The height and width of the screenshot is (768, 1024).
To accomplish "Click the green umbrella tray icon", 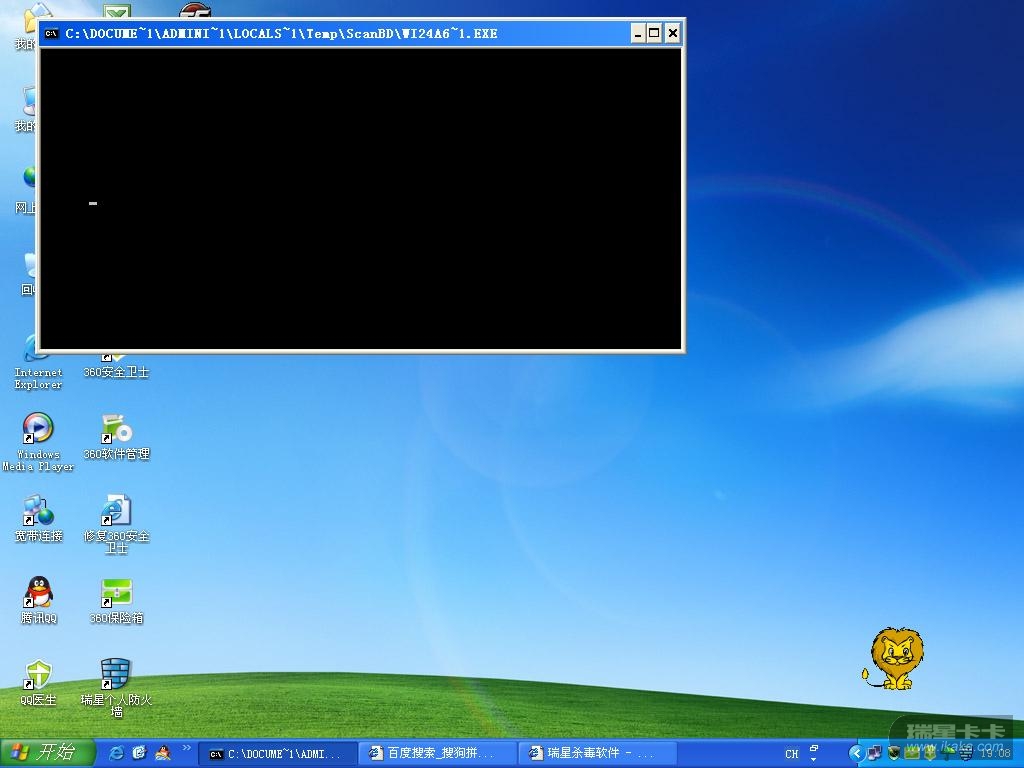I will [948, 754].
